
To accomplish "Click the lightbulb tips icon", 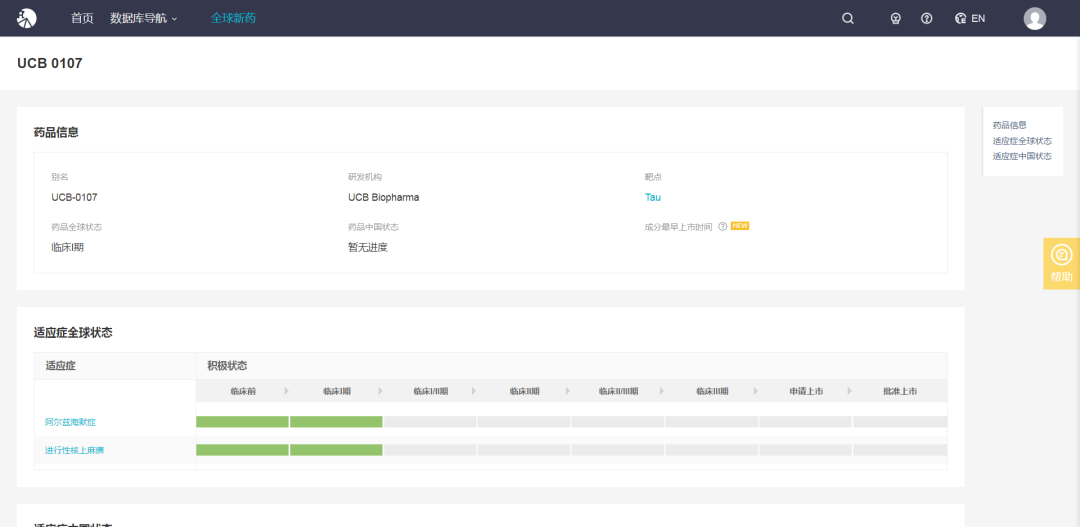I will [895, 19].
